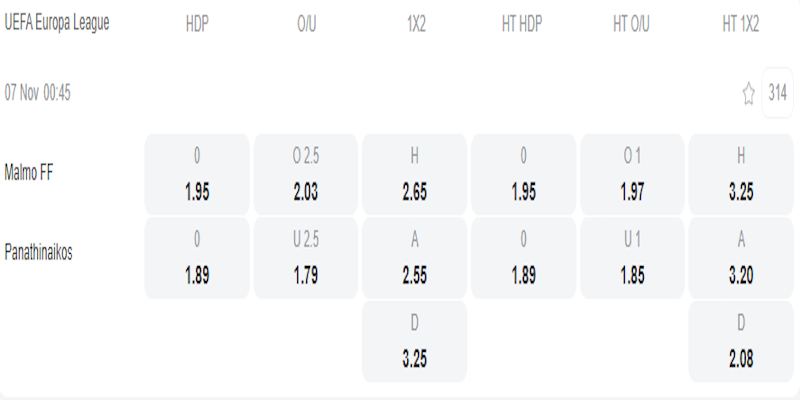
Task: Pick half-time Under 1 at 1.85
Action: coord(632,257)
